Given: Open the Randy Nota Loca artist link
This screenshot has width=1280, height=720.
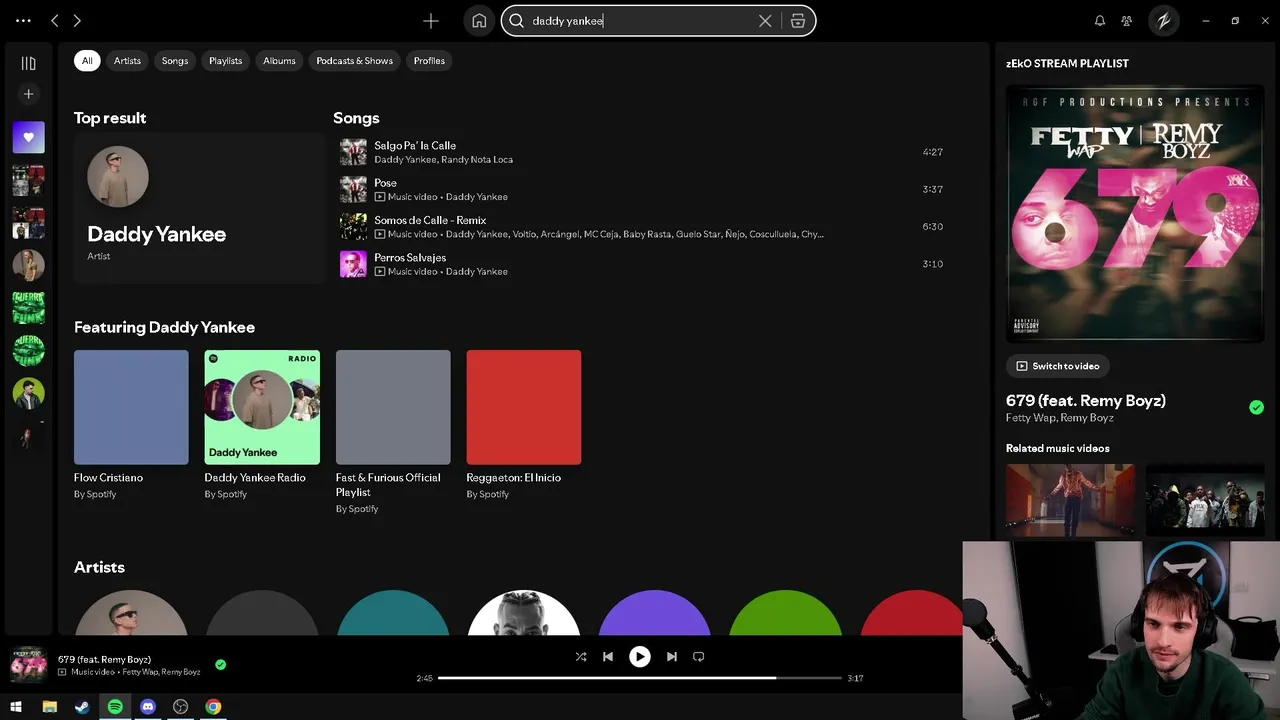Looking at the screenshot, I should 477,160.
